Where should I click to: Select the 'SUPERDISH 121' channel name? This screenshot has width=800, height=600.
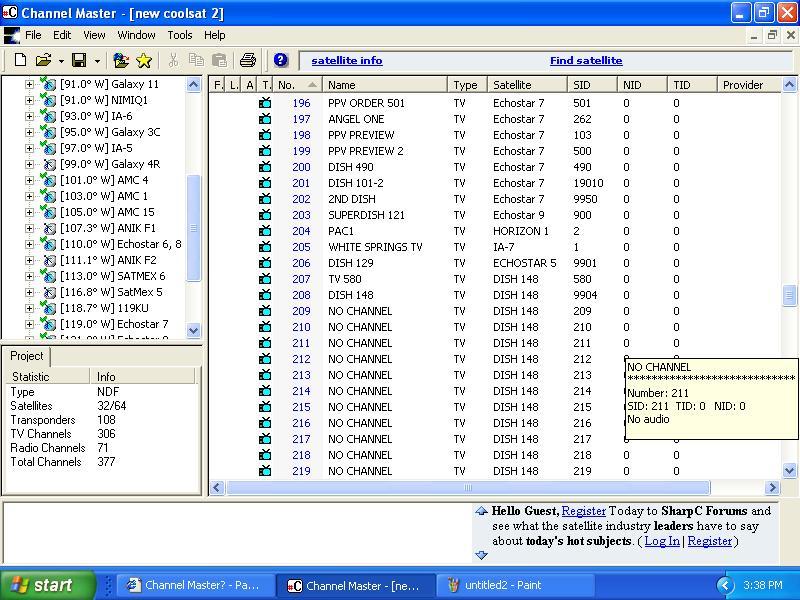(366, 215)
